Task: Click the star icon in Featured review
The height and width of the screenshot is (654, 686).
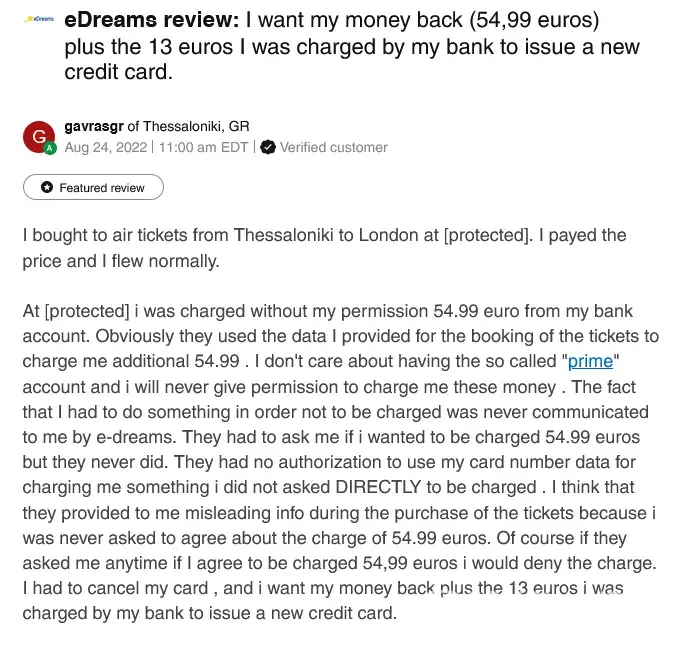Action: click(x=46, y=187)
